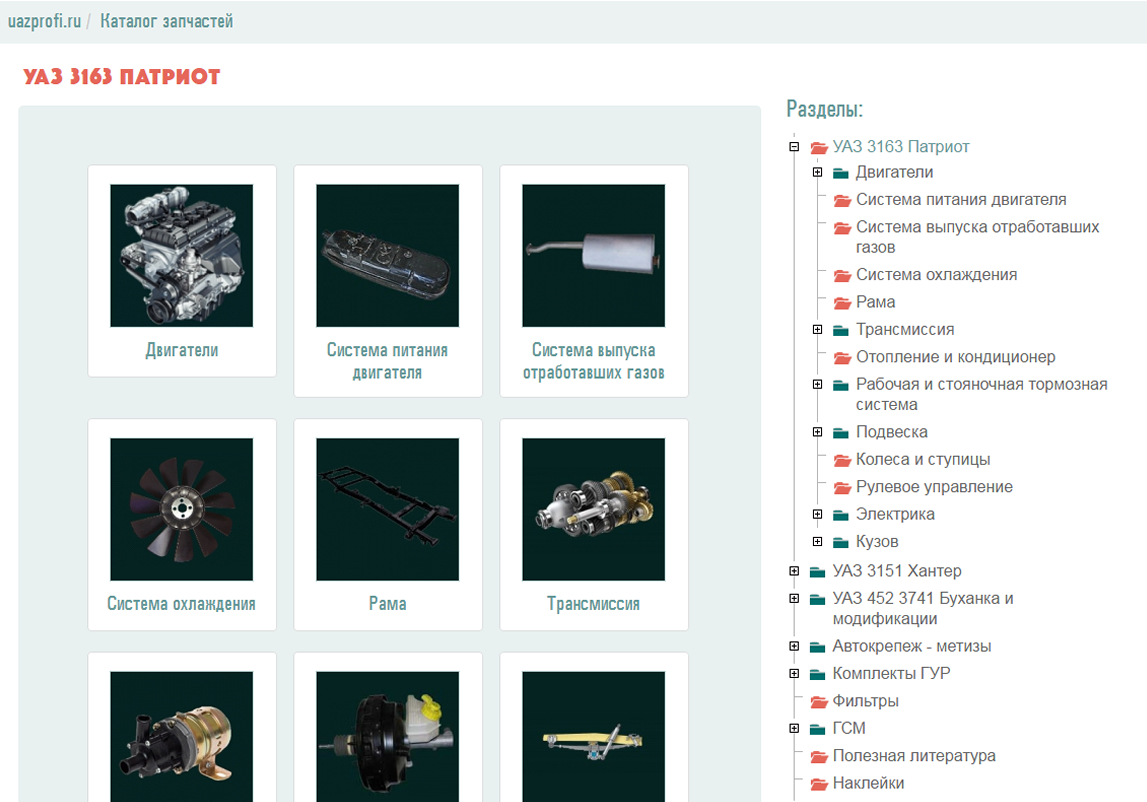1147x802 pixels.
Task: Expand the ГСМ tree node
Action: pos(794,728)
